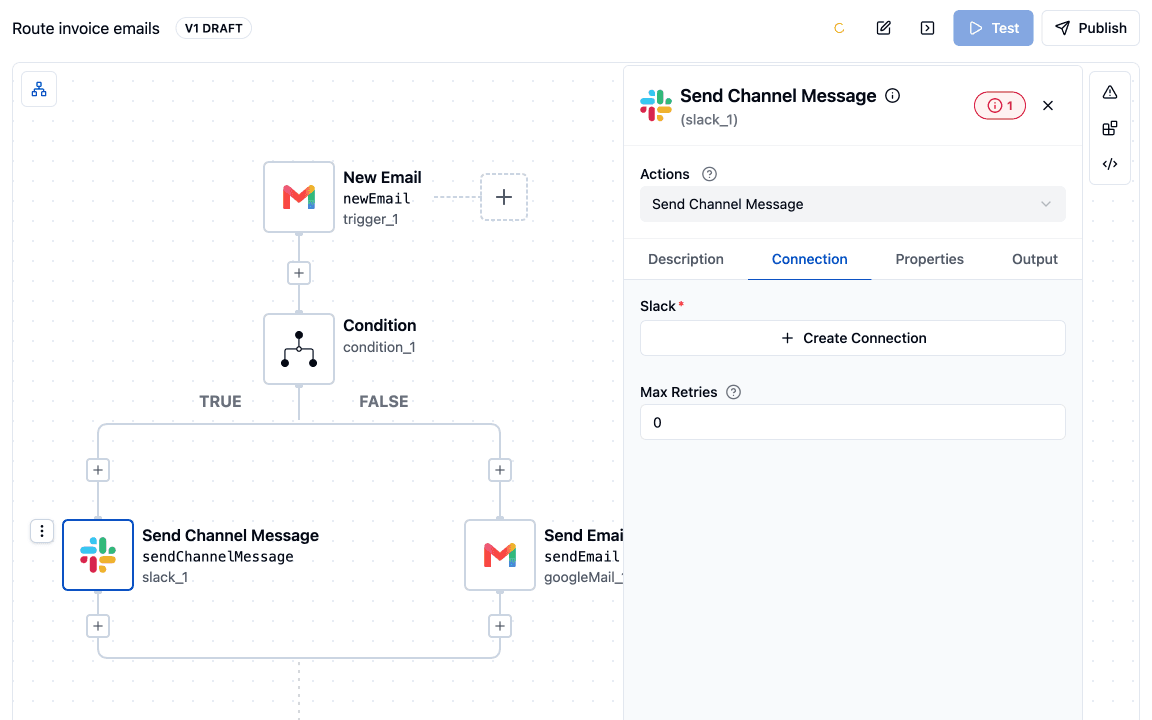The width and height of the screenshot is (1152, 720).
Task: Open the warnings triangle in right sidebar
Action: (1110, 93)
